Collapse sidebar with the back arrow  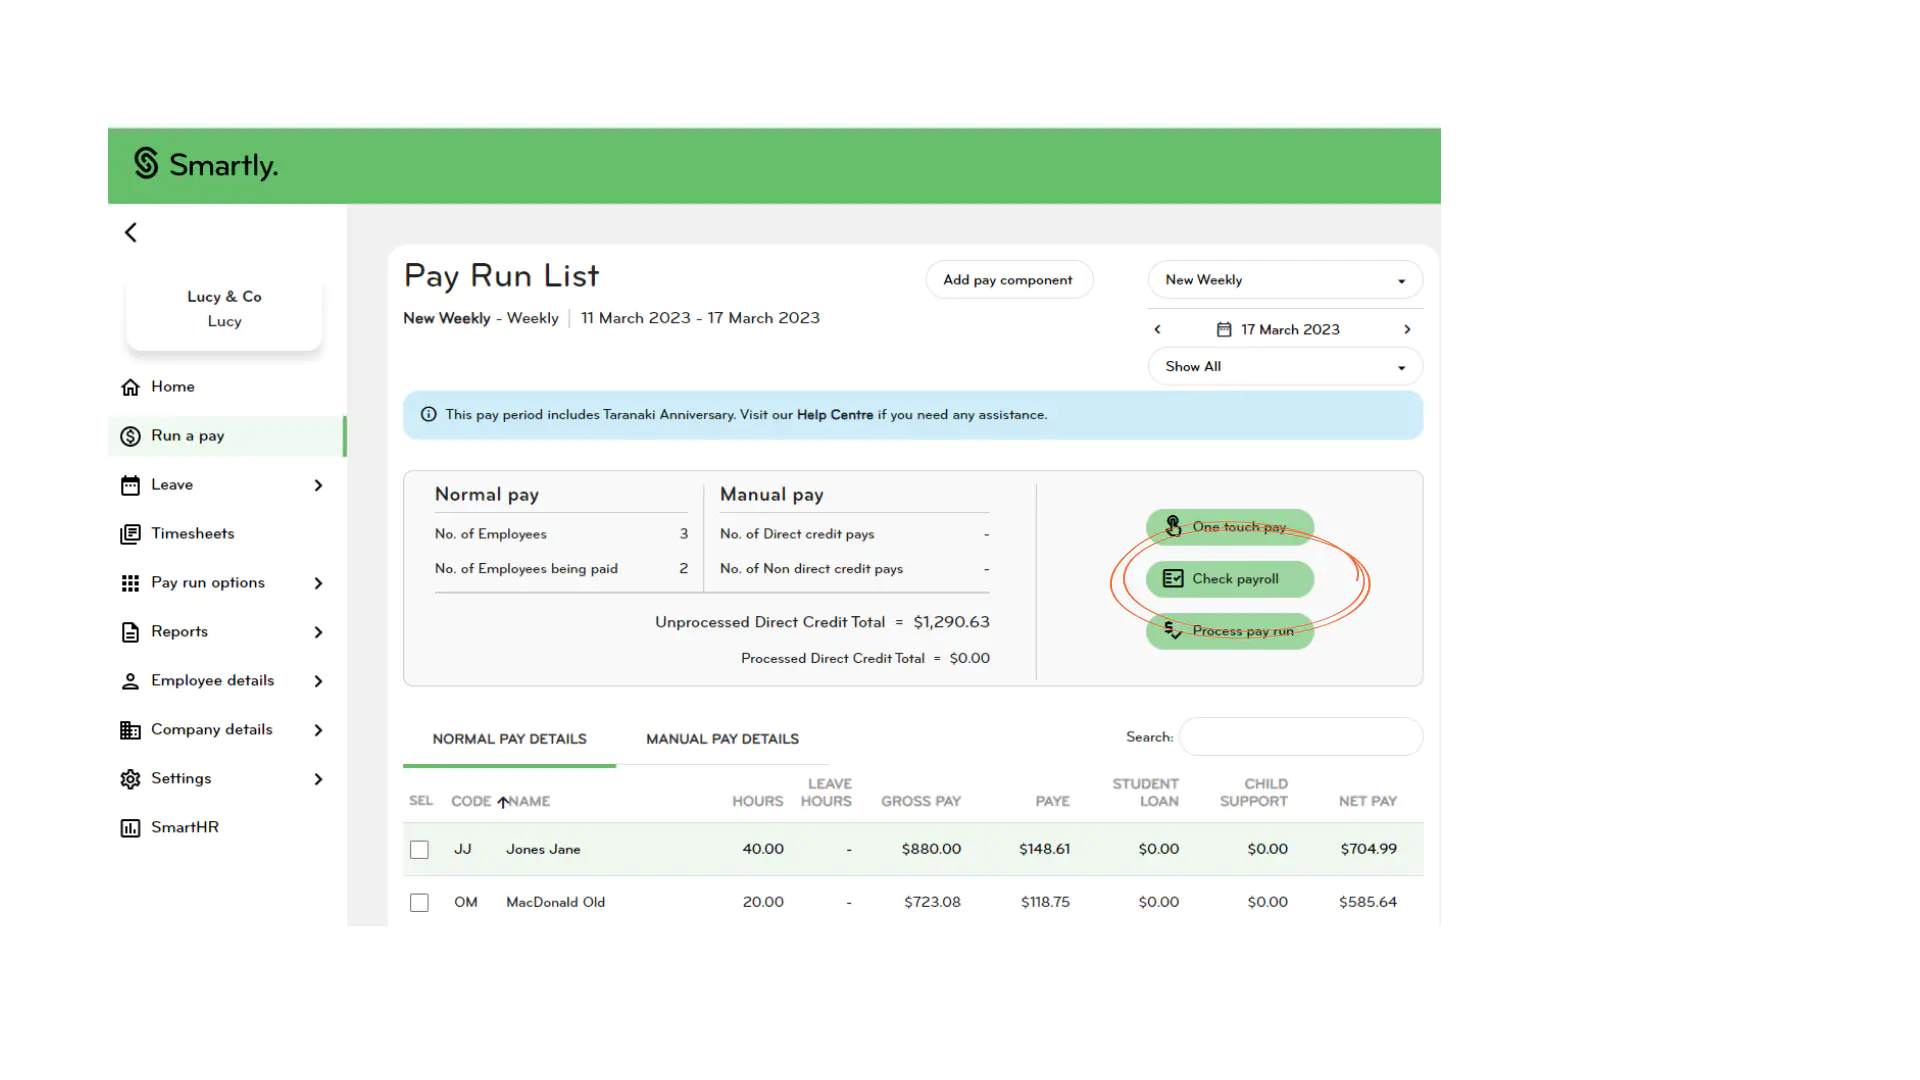pyautogui.click(x=131, y=233)
